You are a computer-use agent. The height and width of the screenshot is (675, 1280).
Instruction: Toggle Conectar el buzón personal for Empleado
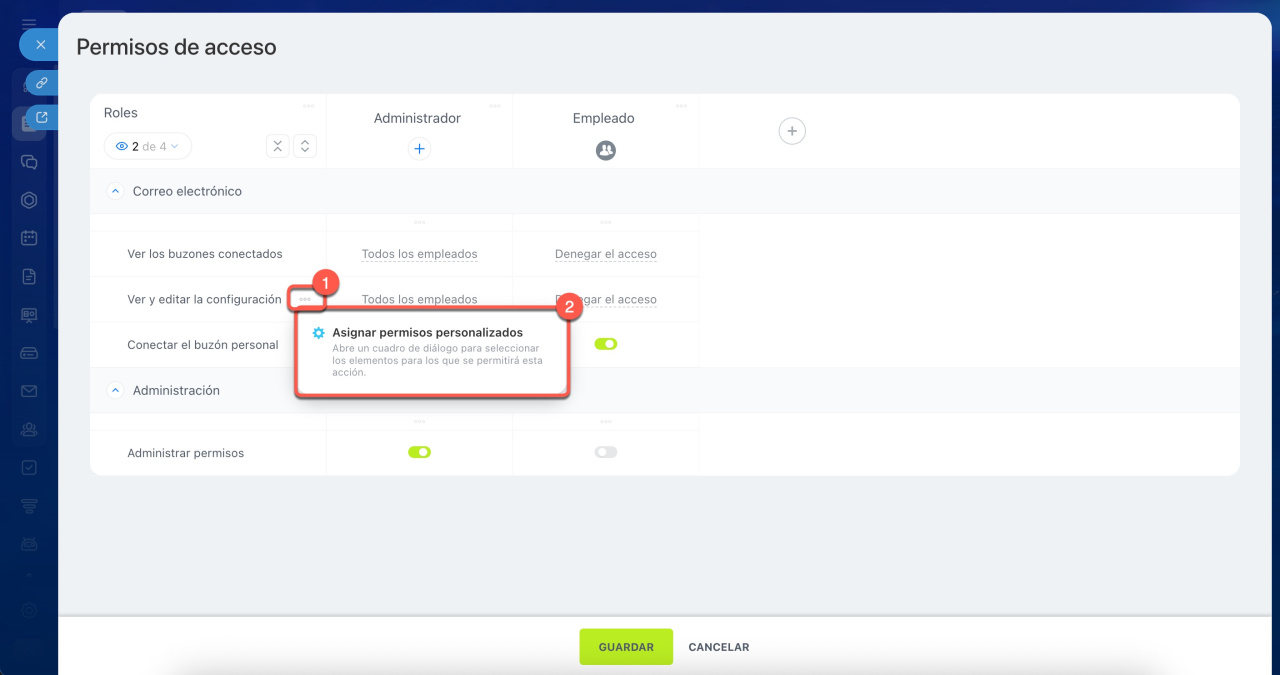click(605, 344)
